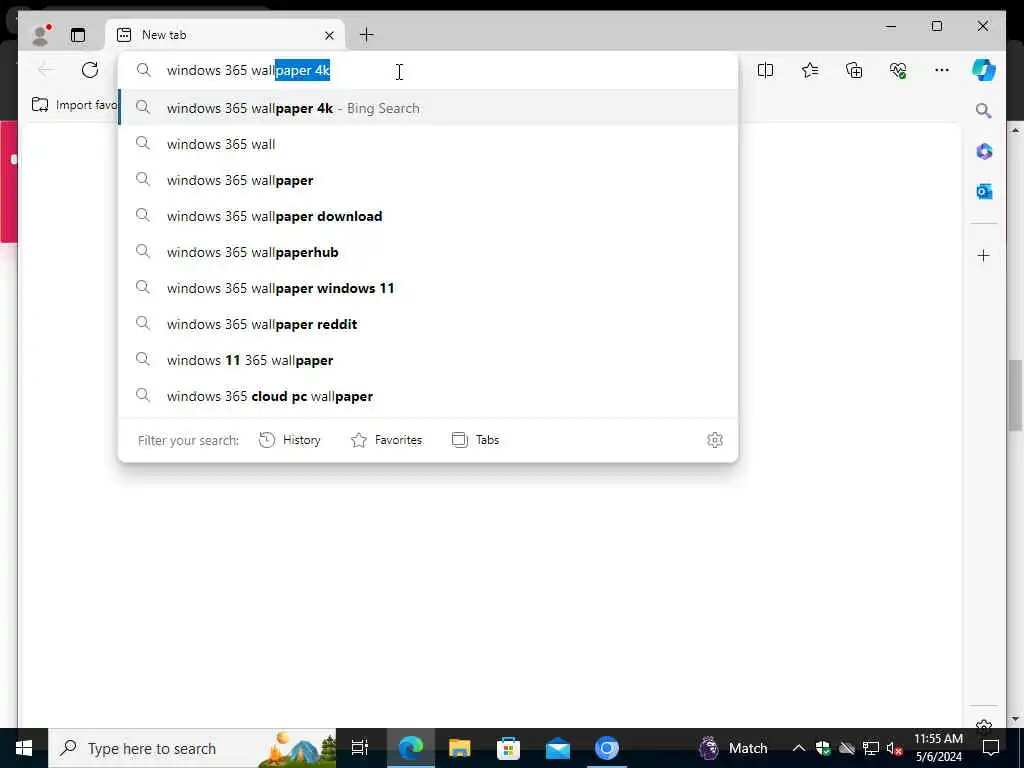This screenshot has height=768, width=1024.
Task: Open Settings and more ellipsis menu
Action: [942, 70]
